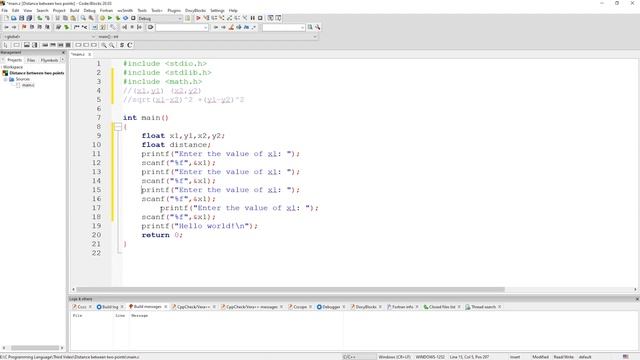Open Find with the magnifier icon
Viewport: 640px width, 360px height.
(x=83, y=18)
